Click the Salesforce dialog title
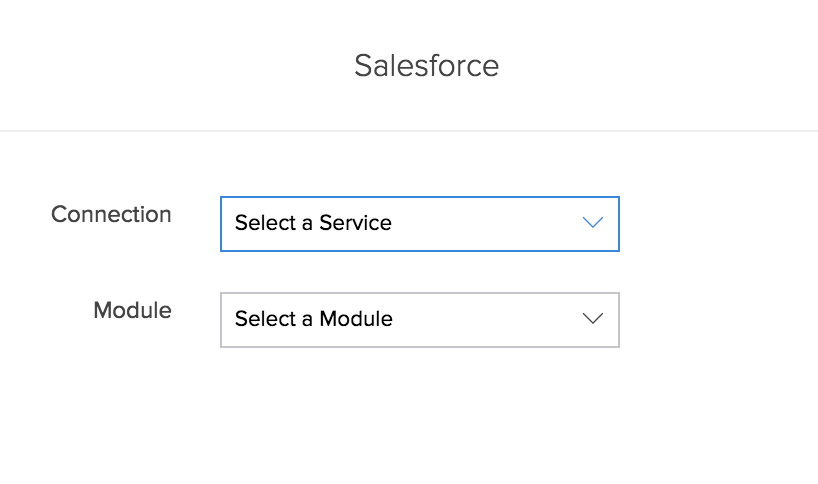Screen dimensions: 818x484 426,66
